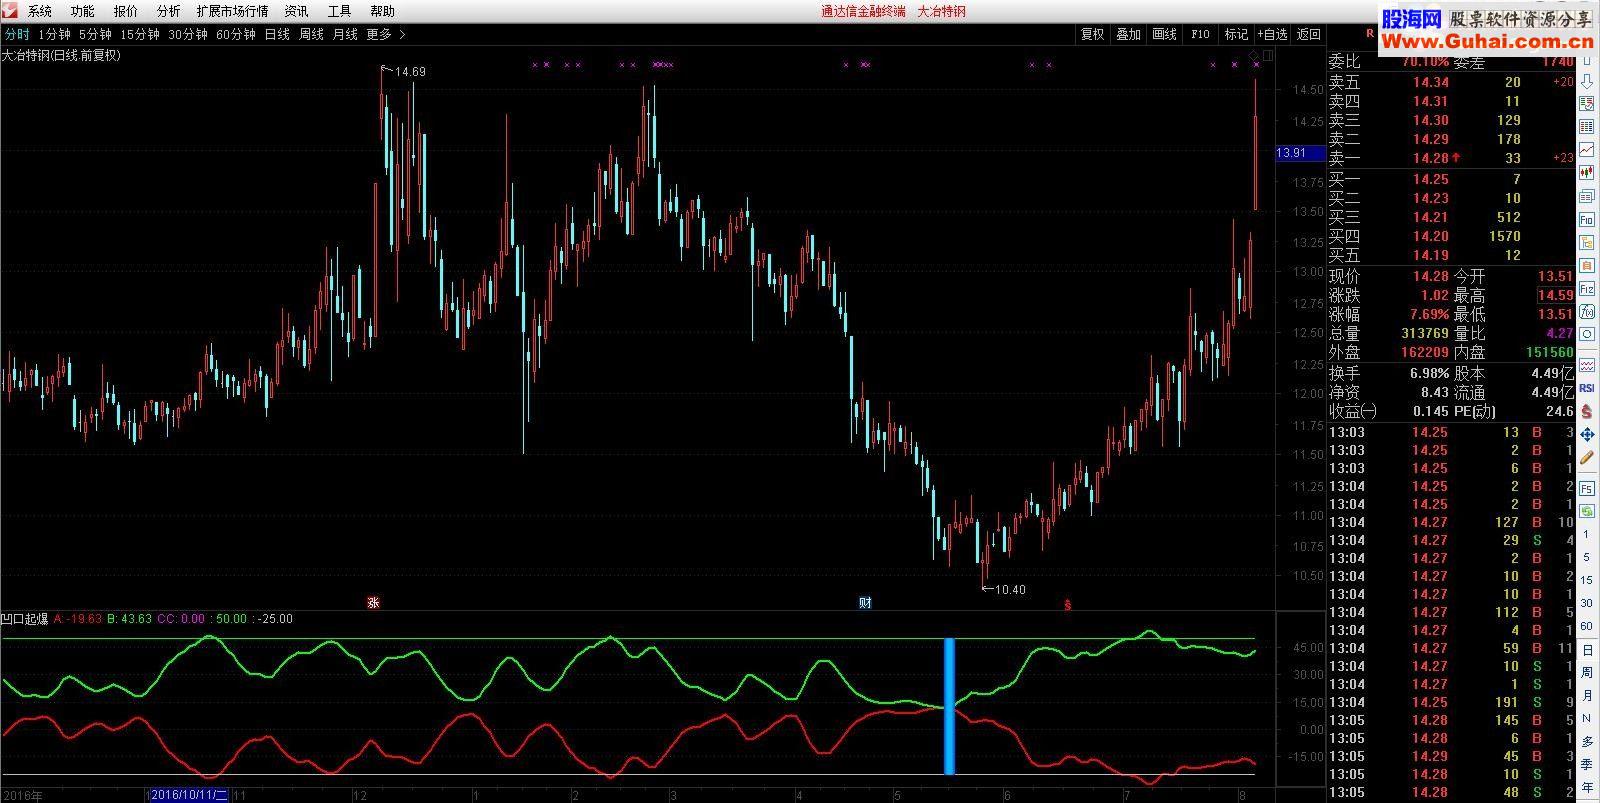Switch to 1-minute period in sidebar
The image size is (1600, 803).
[1587, 535]
